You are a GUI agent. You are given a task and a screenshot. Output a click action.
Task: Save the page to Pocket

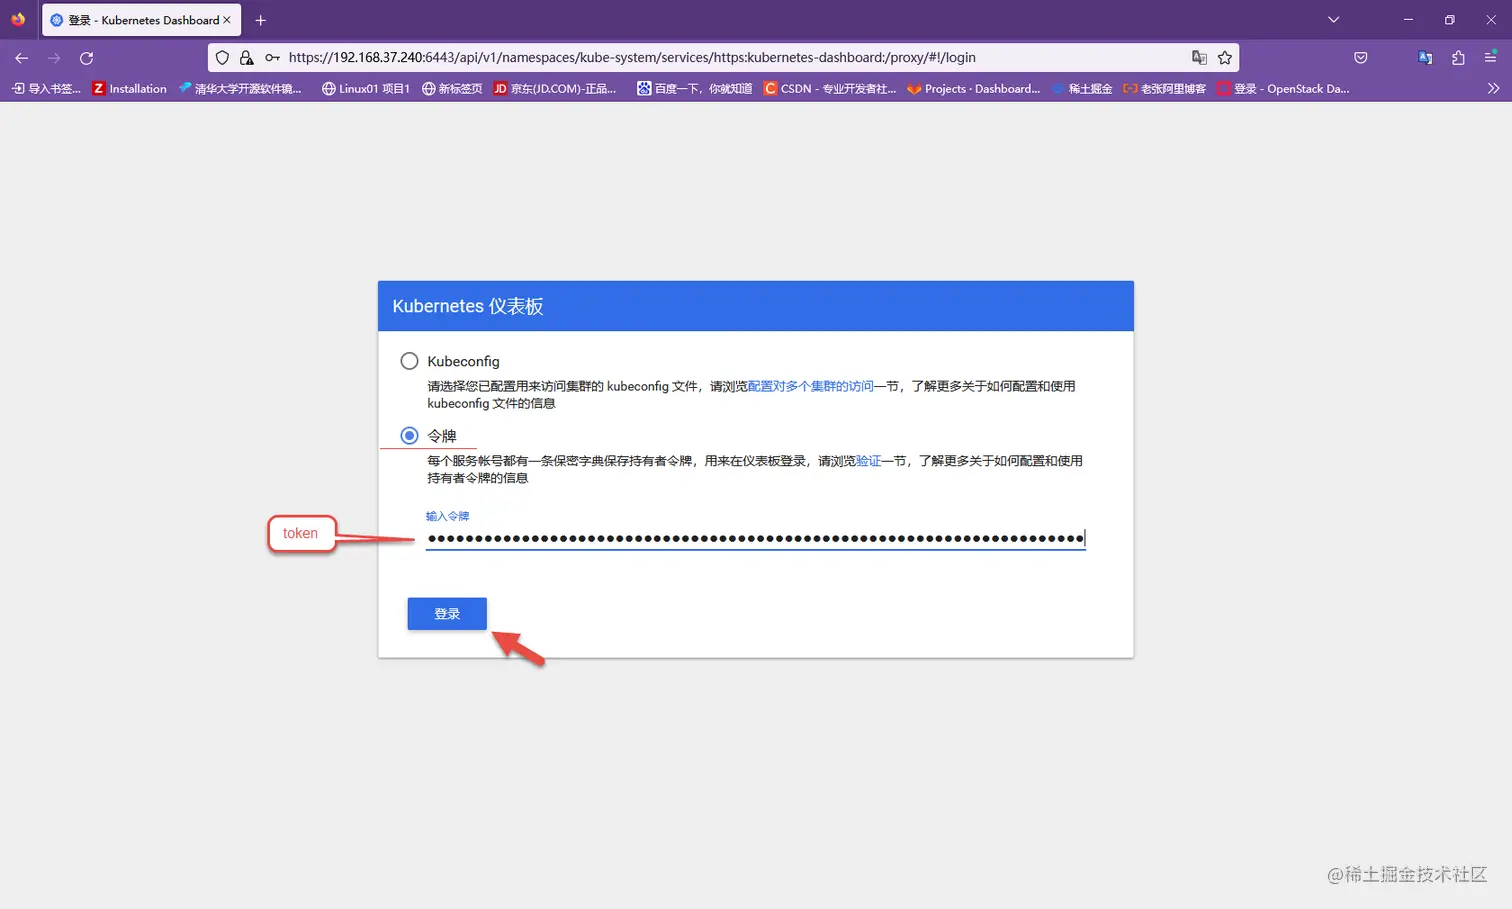coord(1360,58)
